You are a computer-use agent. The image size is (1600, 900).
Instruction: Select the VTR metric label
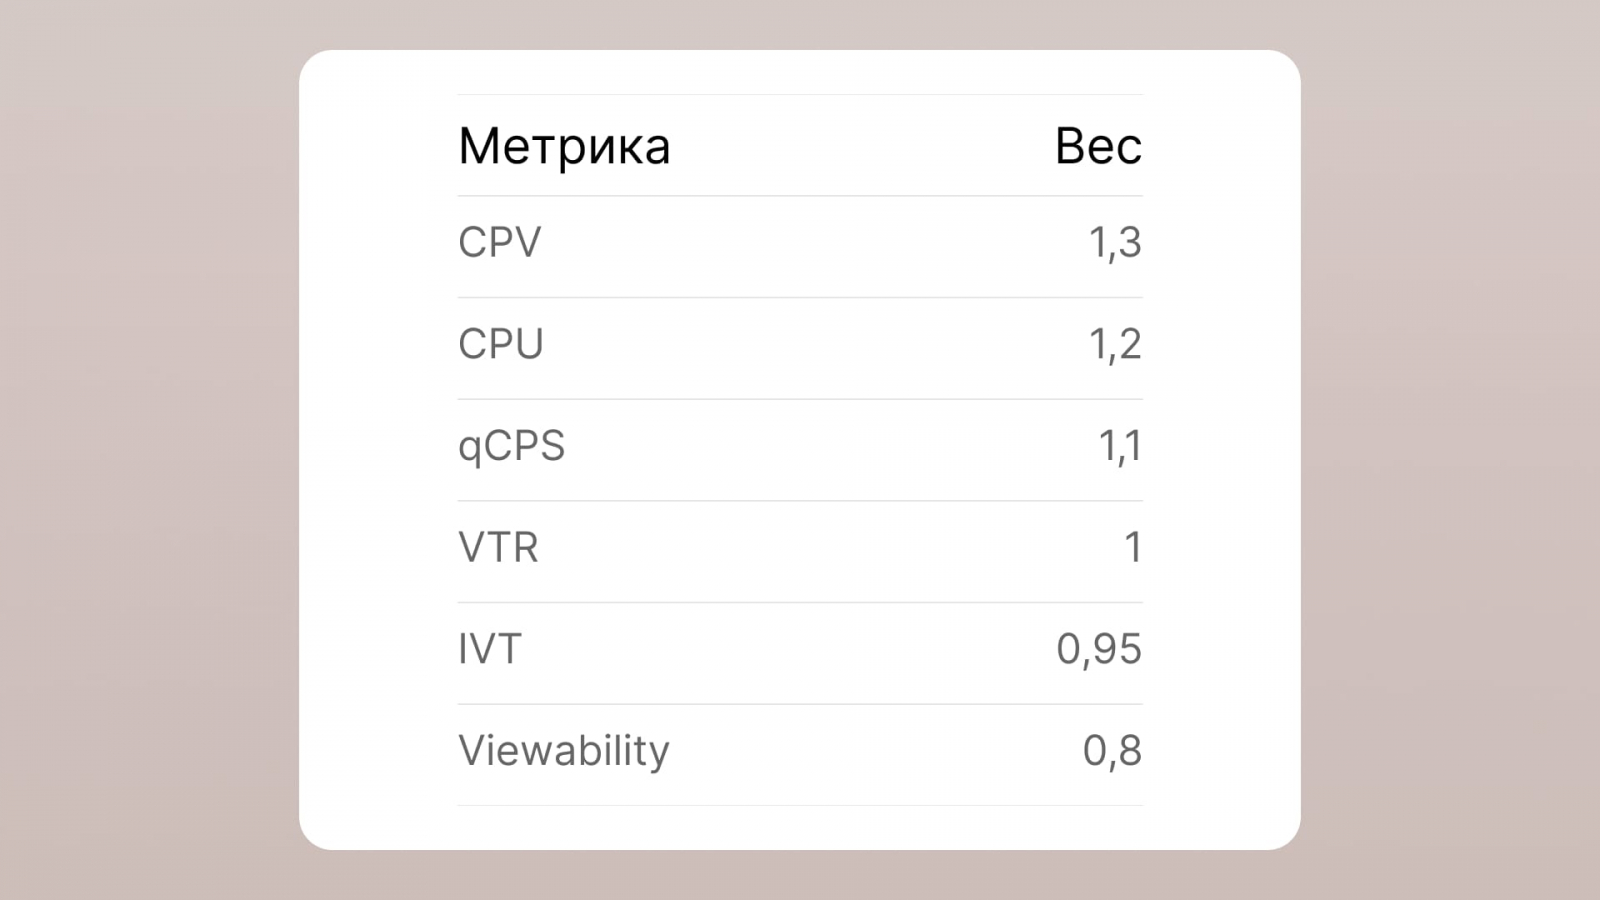498,547
